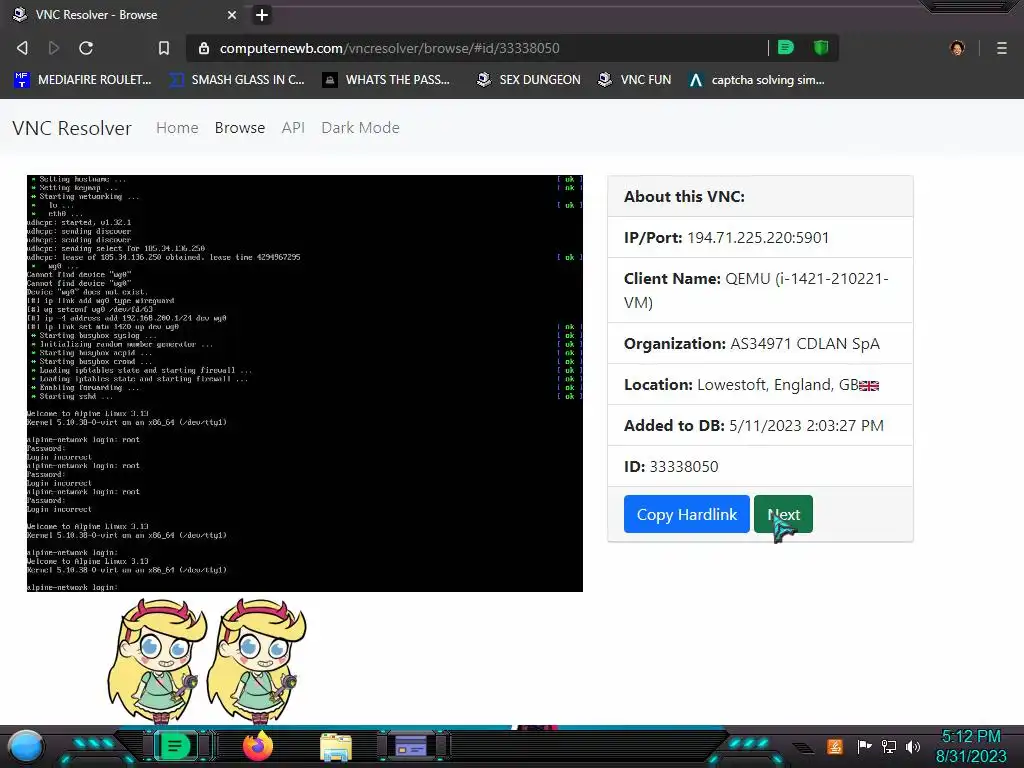Open the Action Center flag tray icon
Screen dimensions: 1024x768
pos(865,746)
